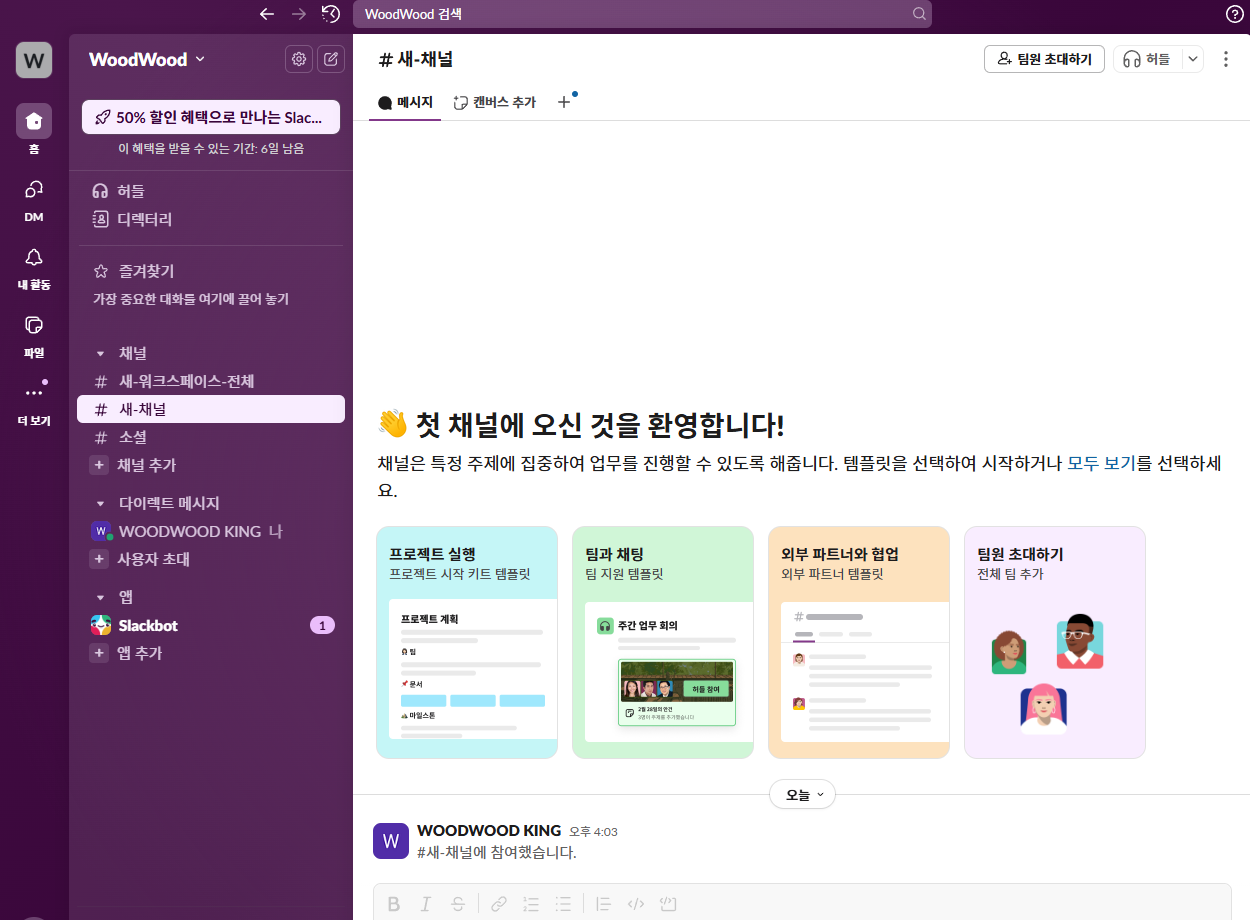Click the plus icon beside 앱 추가

click(x=99, y=653)
